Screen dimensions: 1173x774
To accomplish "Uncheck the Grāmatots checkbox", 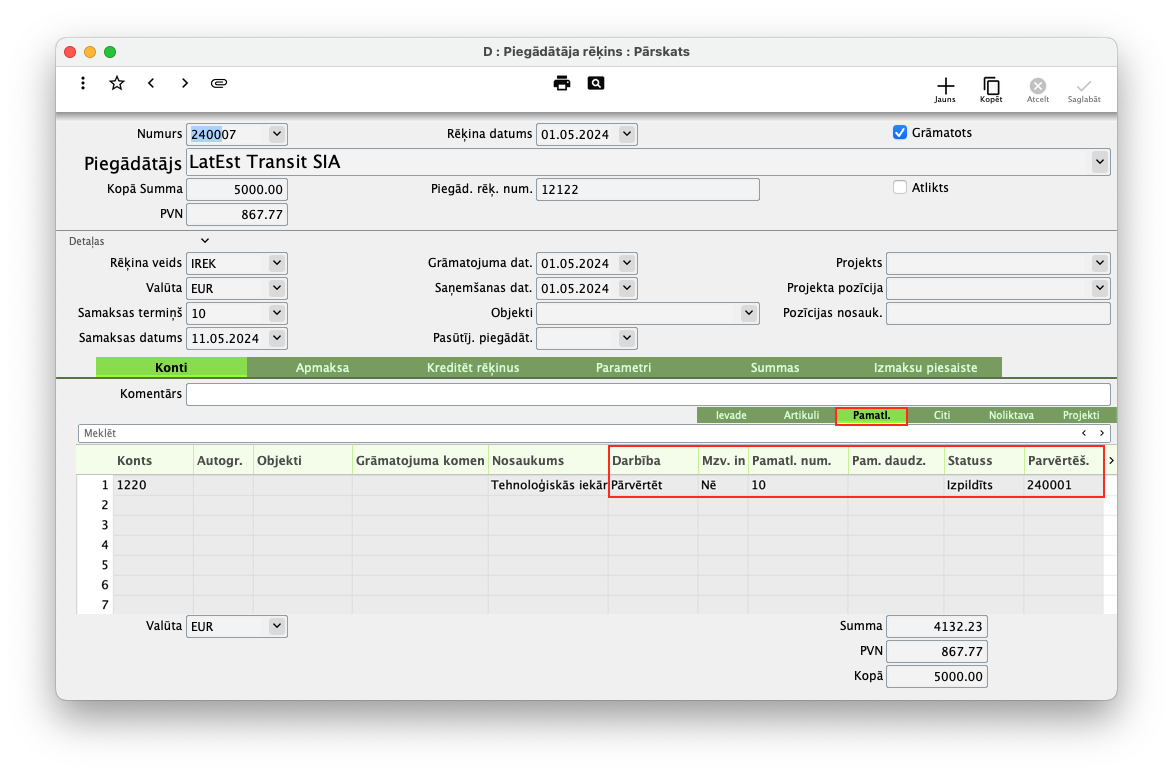I will click(x=900, y=132).
